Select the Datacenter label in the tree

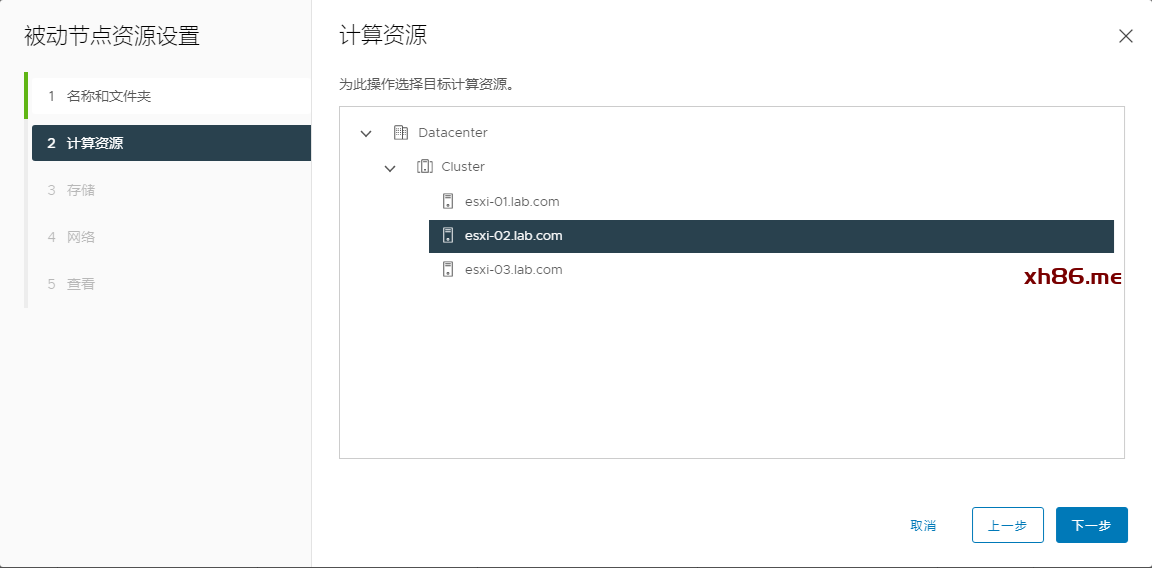(453, 132)
